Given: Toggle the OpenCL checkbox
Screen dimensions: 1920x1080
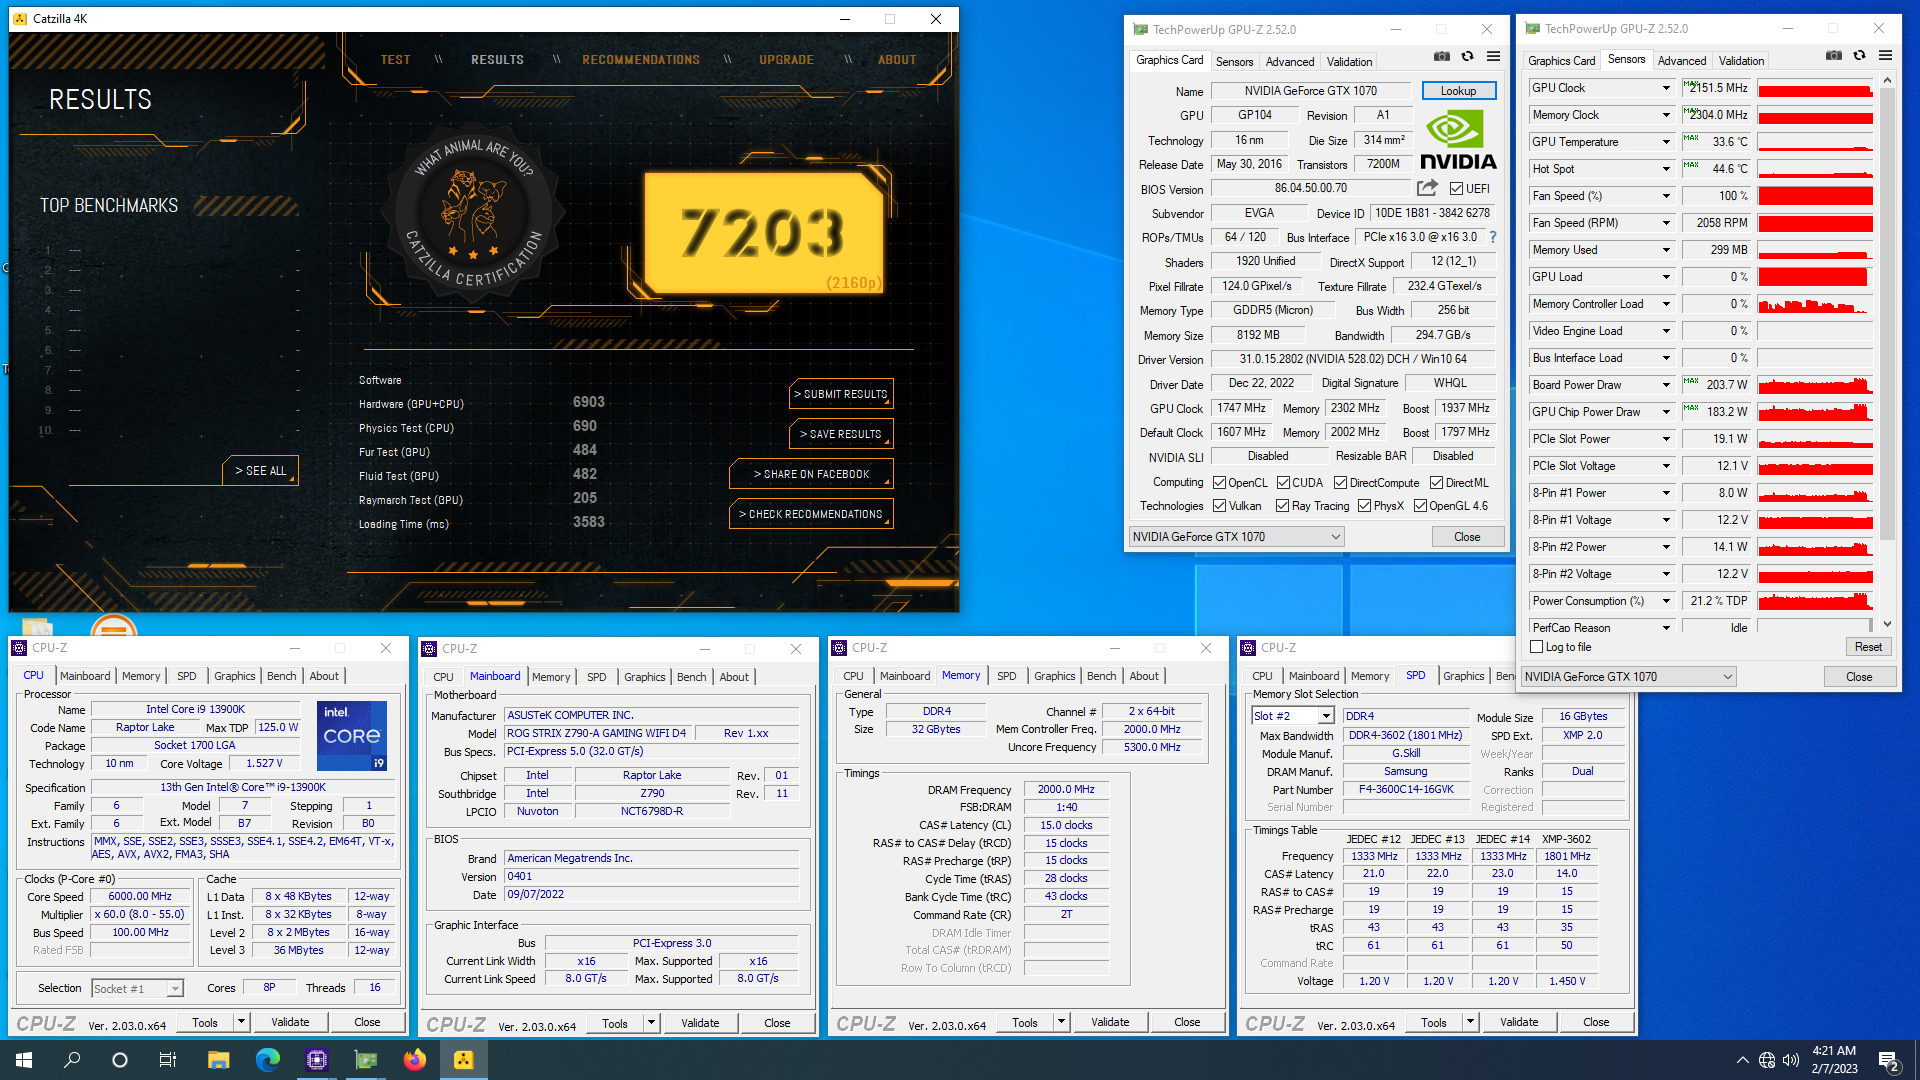Looking at the screenshot, I should (x=1219, y=483).
